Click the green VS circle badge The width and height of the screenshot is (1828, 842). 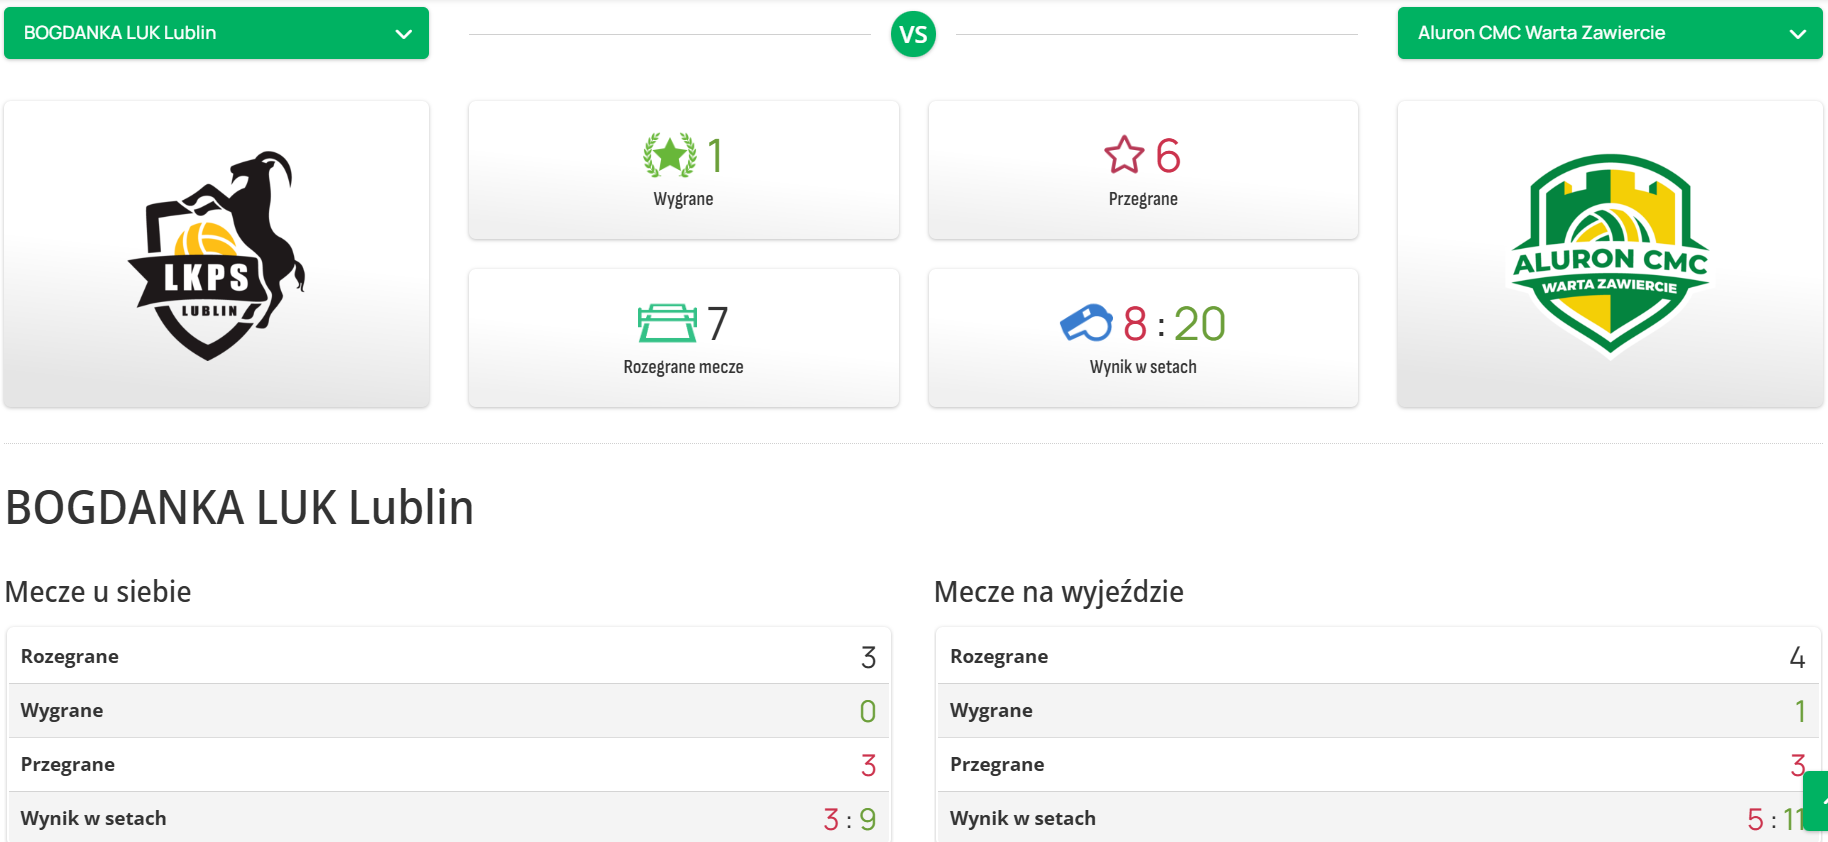(913, 35)
